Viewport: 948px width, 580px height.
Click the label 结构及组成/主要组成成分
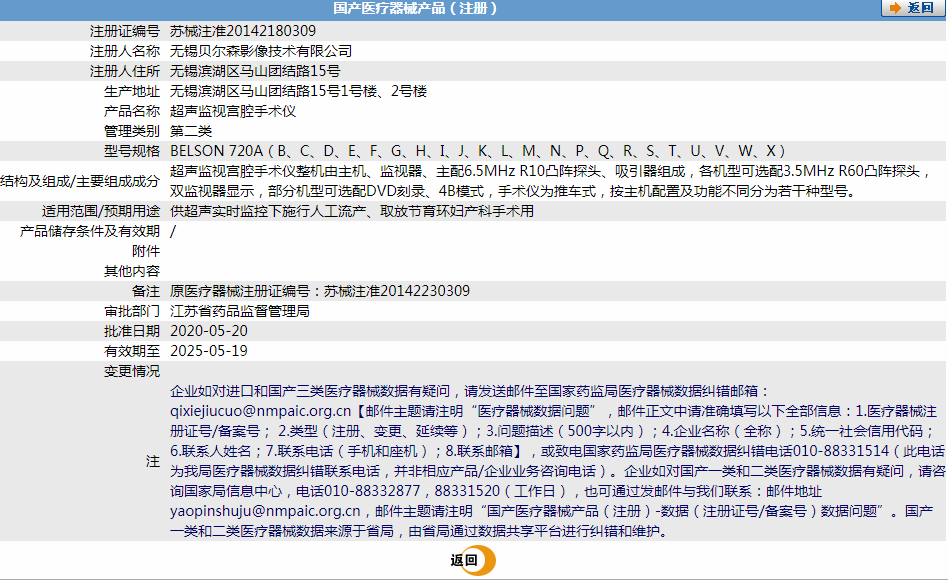[x=80, y=181]
